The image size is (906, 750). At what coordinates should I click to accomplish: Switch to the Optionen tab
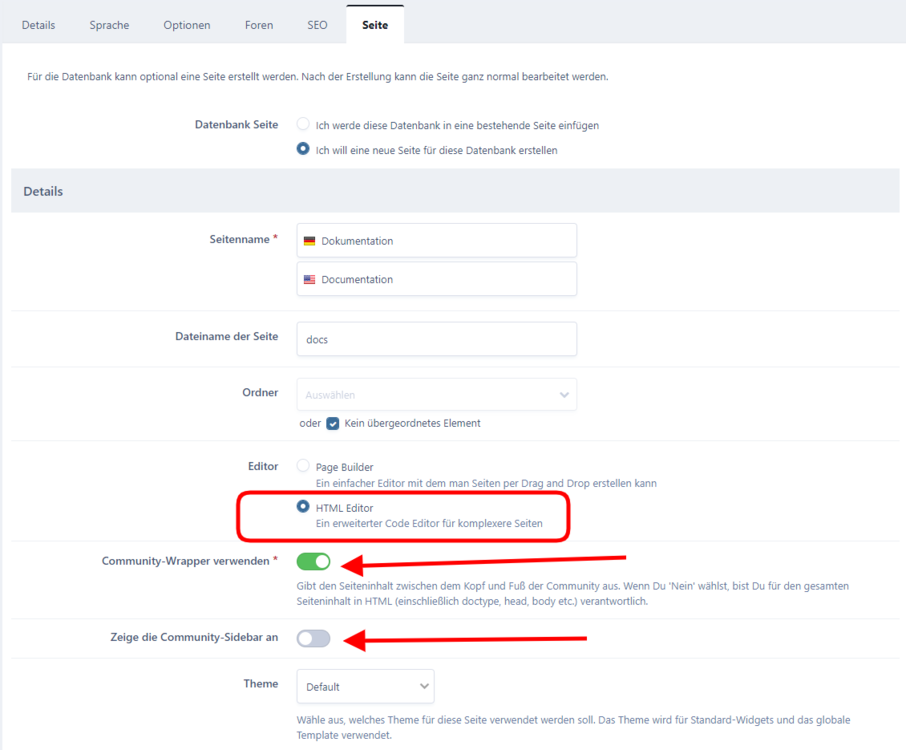pos(186,24)
